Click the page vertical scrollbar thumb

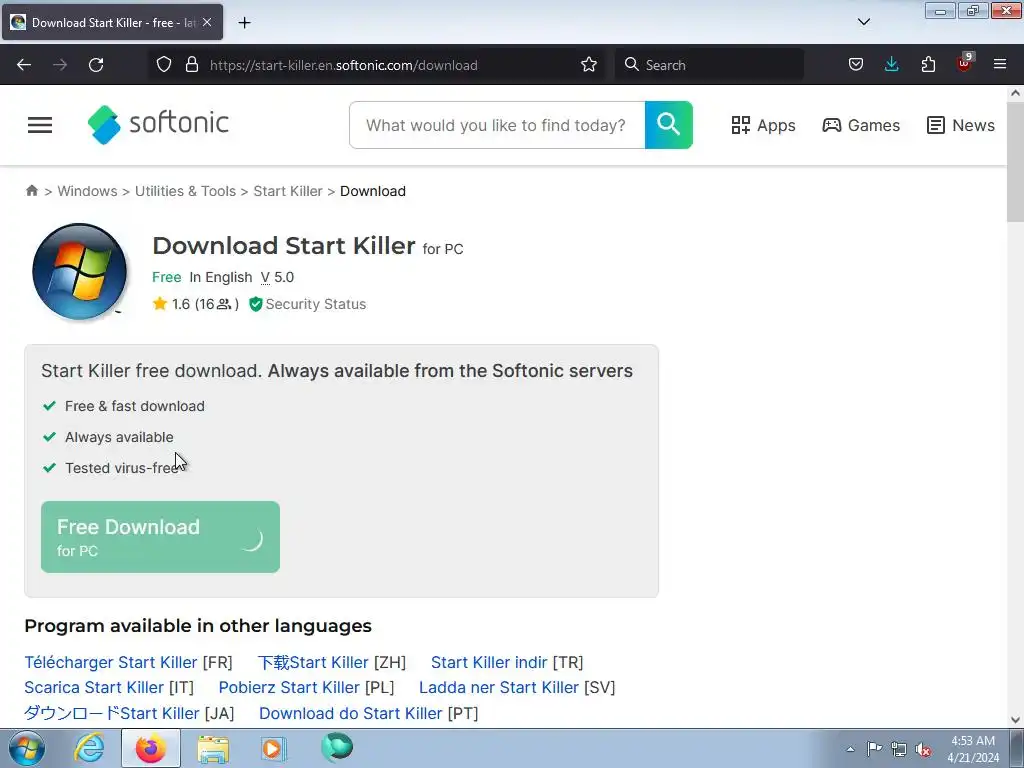click(1016, 162)
